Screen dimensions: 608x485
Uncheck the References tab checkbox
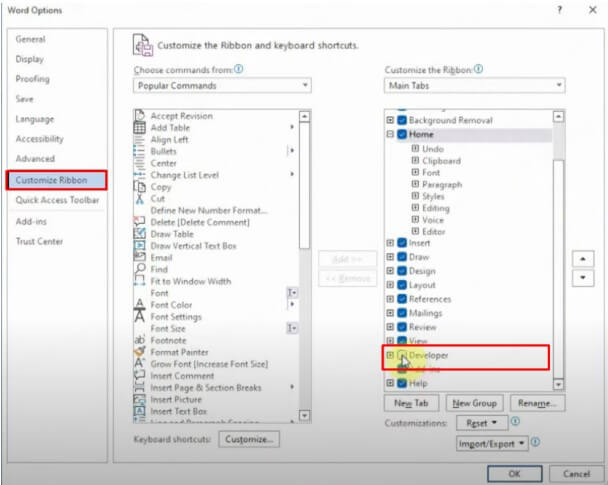[402, 299]
